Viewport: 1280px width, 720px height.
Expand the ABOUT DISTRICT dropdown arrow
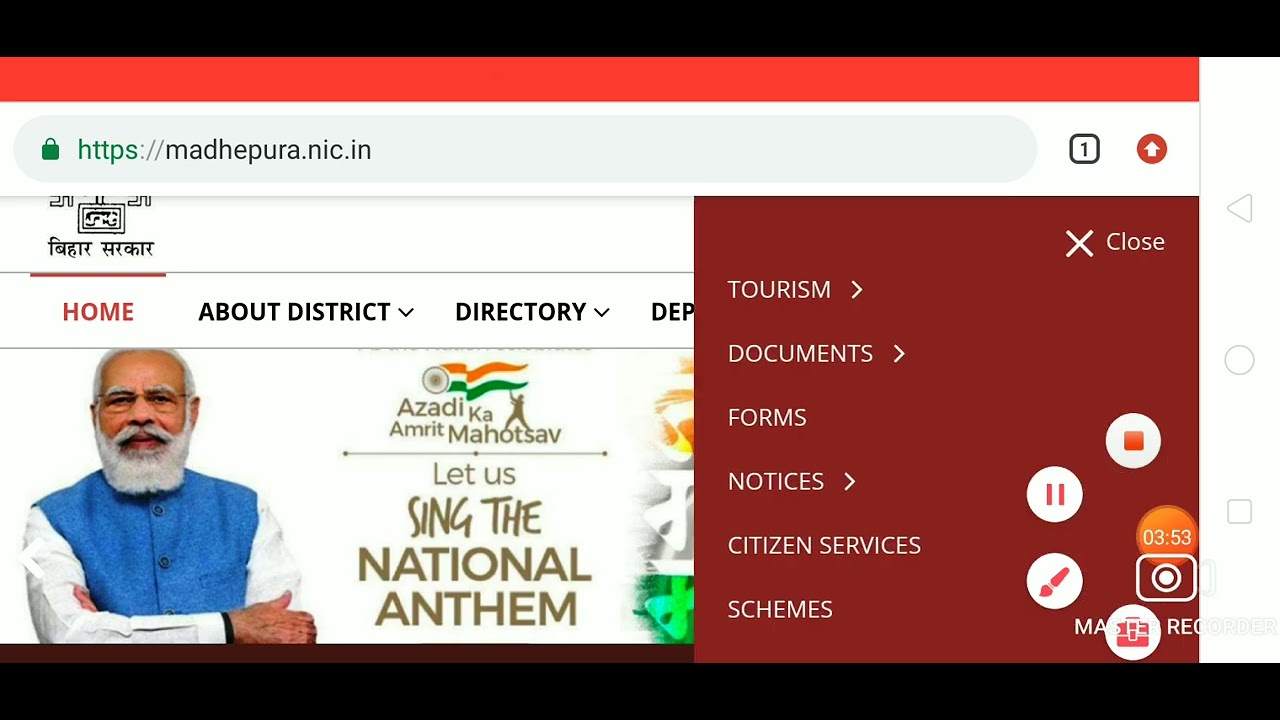point(406,313)
